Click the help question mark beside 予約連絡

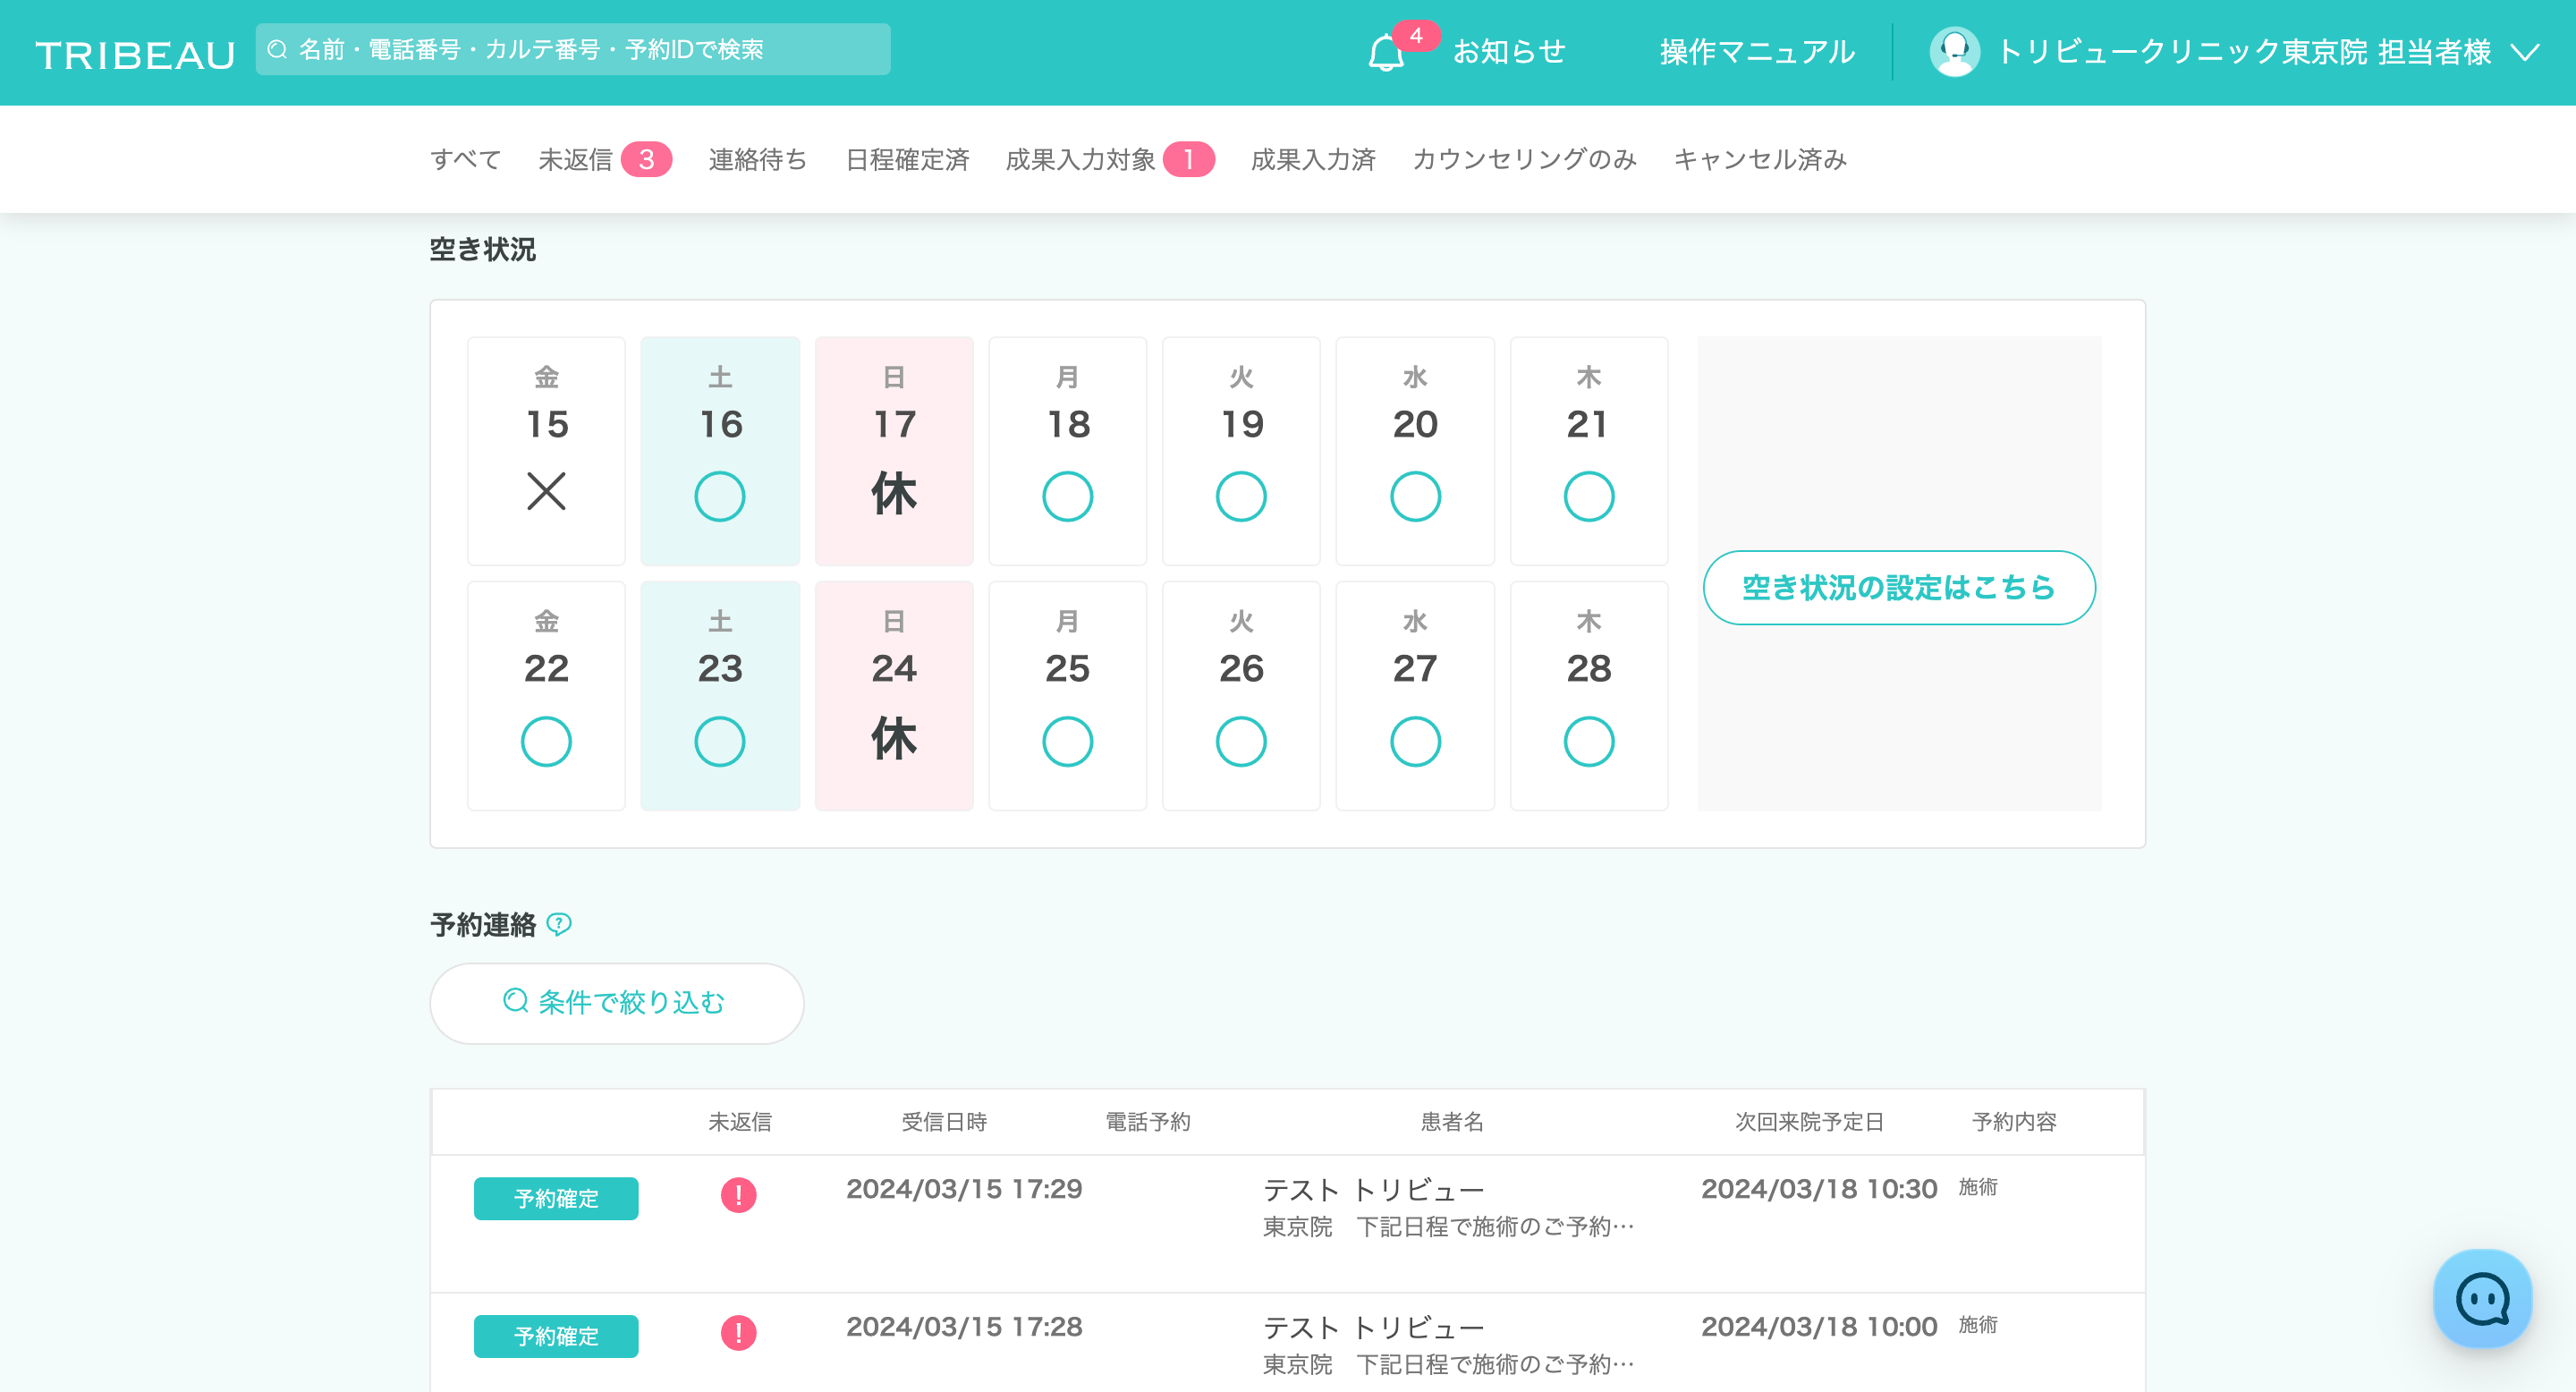(x=560, y=924)
